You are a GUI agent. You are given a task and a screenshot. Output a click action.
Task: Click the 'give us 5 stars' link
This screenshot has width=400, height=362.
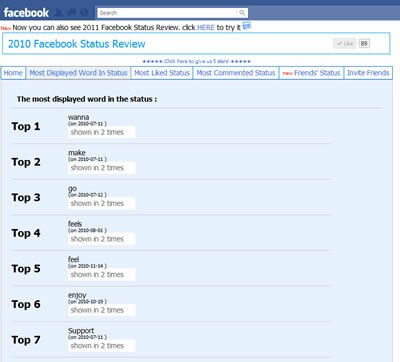click(196, 61)
